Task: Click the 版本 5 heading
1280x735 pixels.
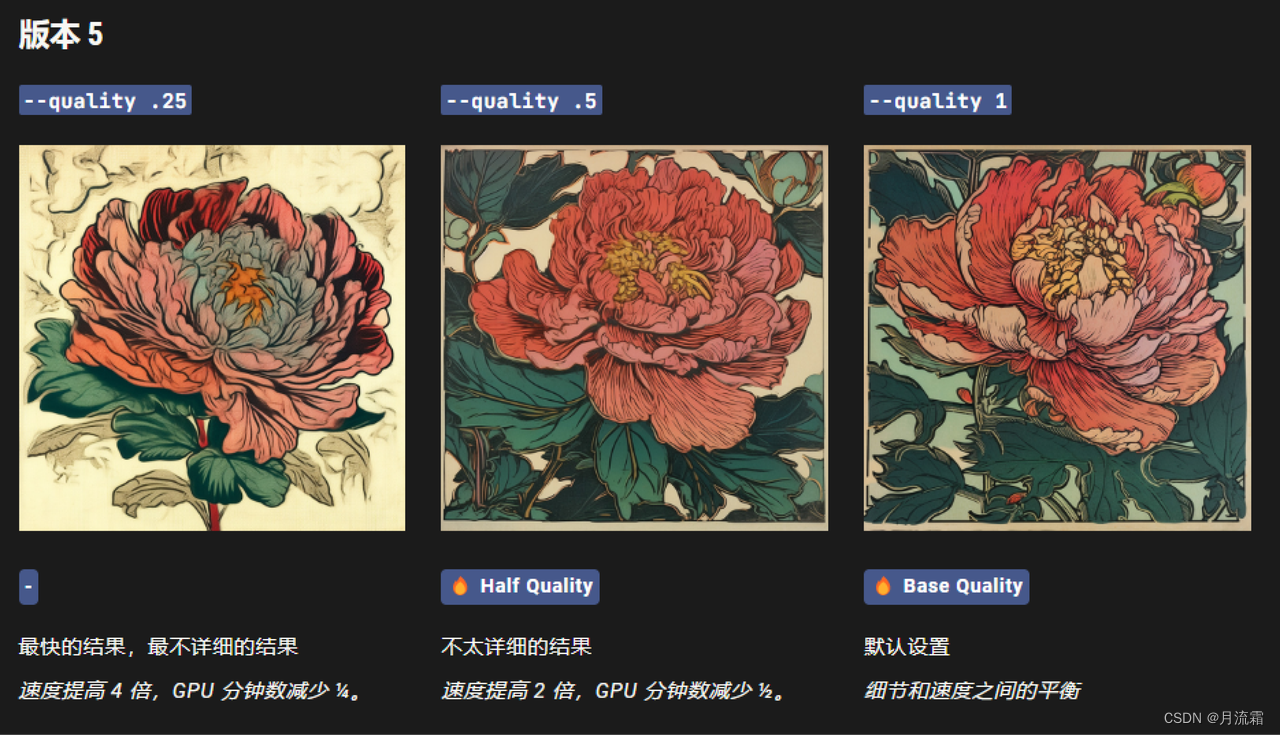Action: coord(61,34)
